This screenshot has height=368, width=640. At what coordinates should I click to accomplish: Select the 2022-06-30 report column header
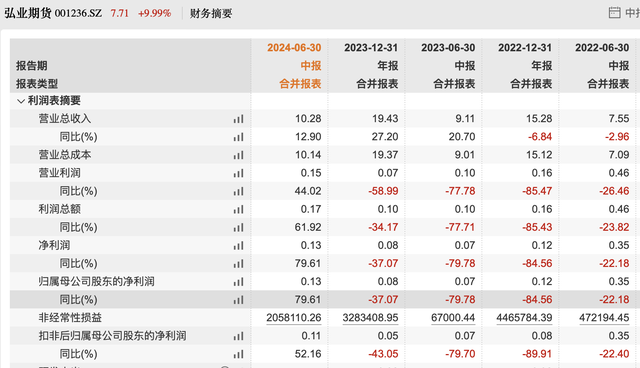tap(602, 48)
